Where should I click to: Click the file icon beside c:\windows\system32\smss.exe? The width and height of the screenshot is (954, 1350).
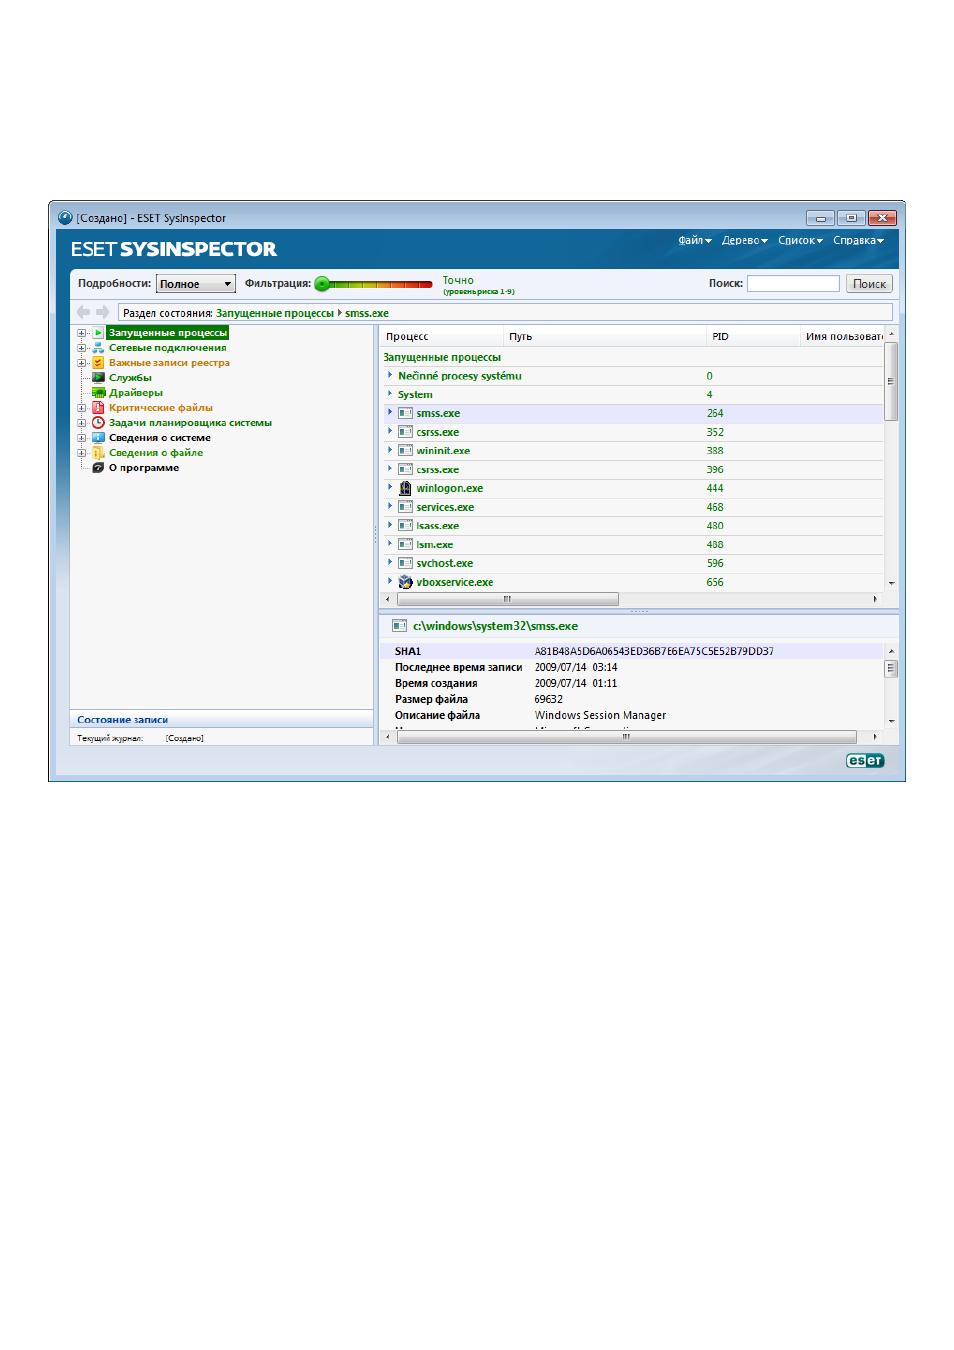pyautogui.click(x=399, y=626)
